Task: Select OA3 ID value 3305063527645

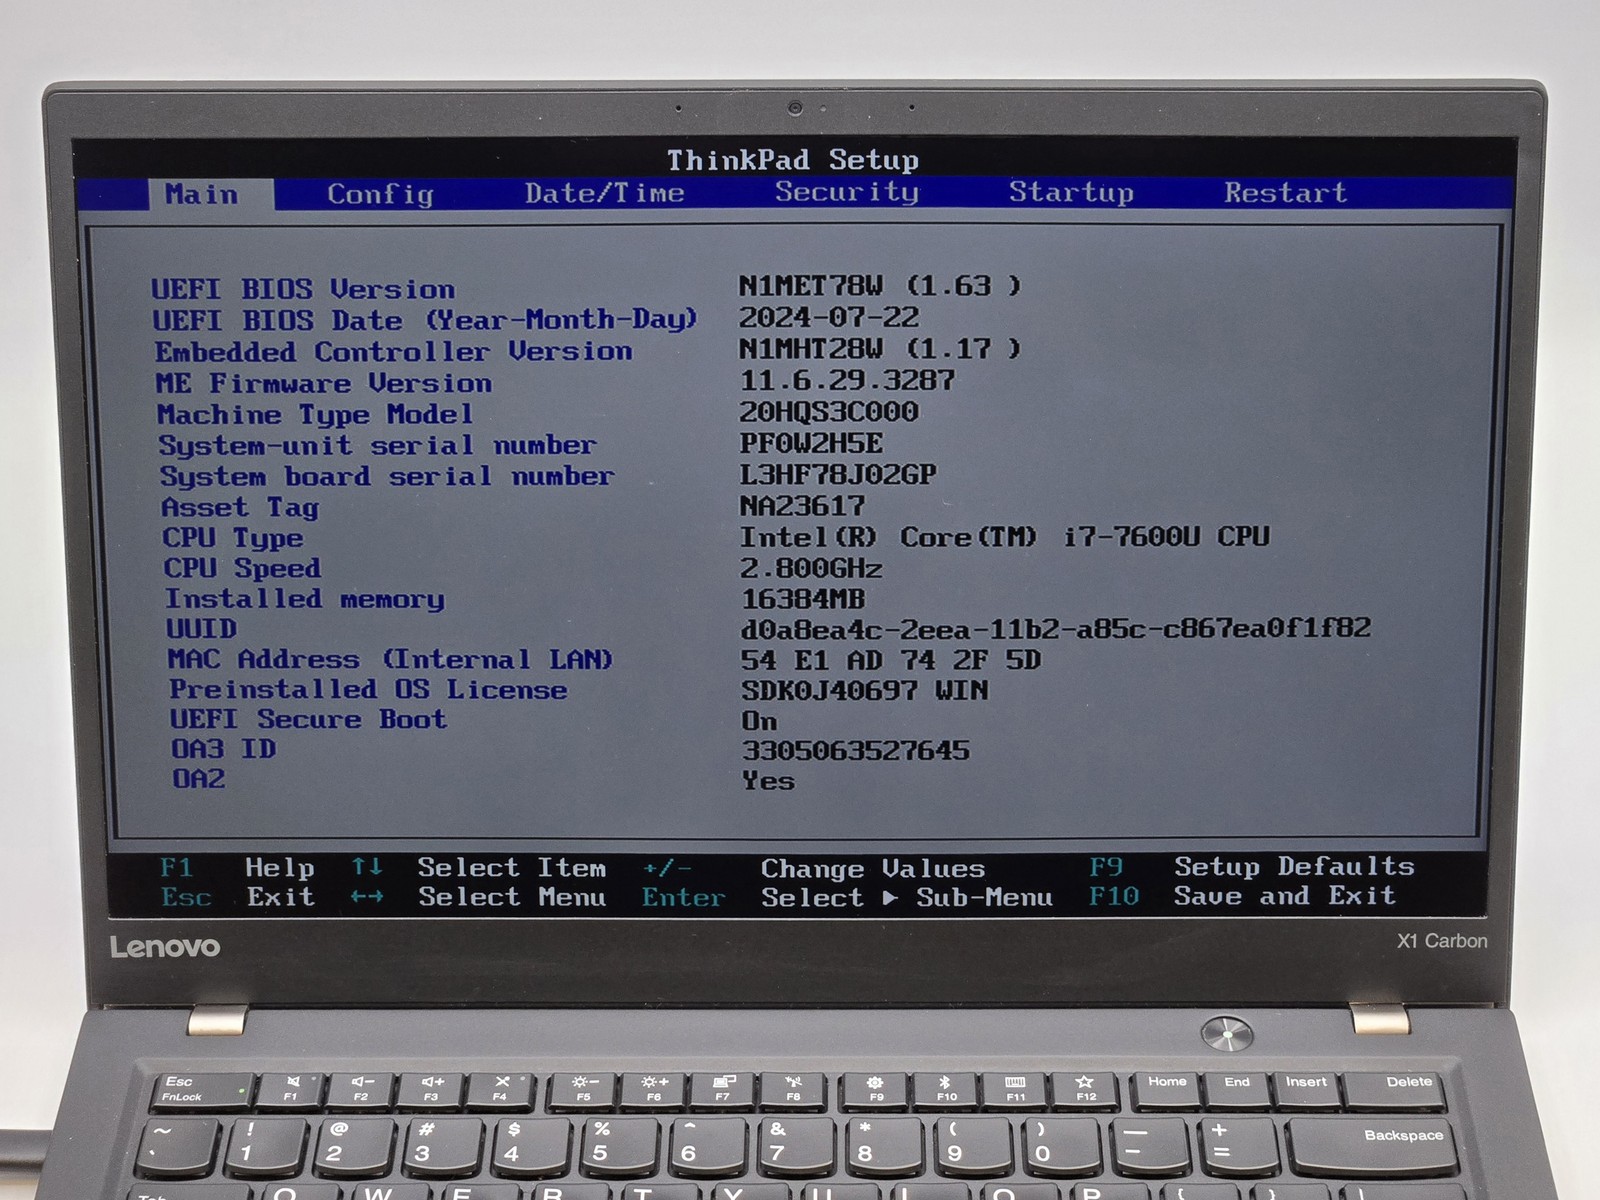Action: 856,750
